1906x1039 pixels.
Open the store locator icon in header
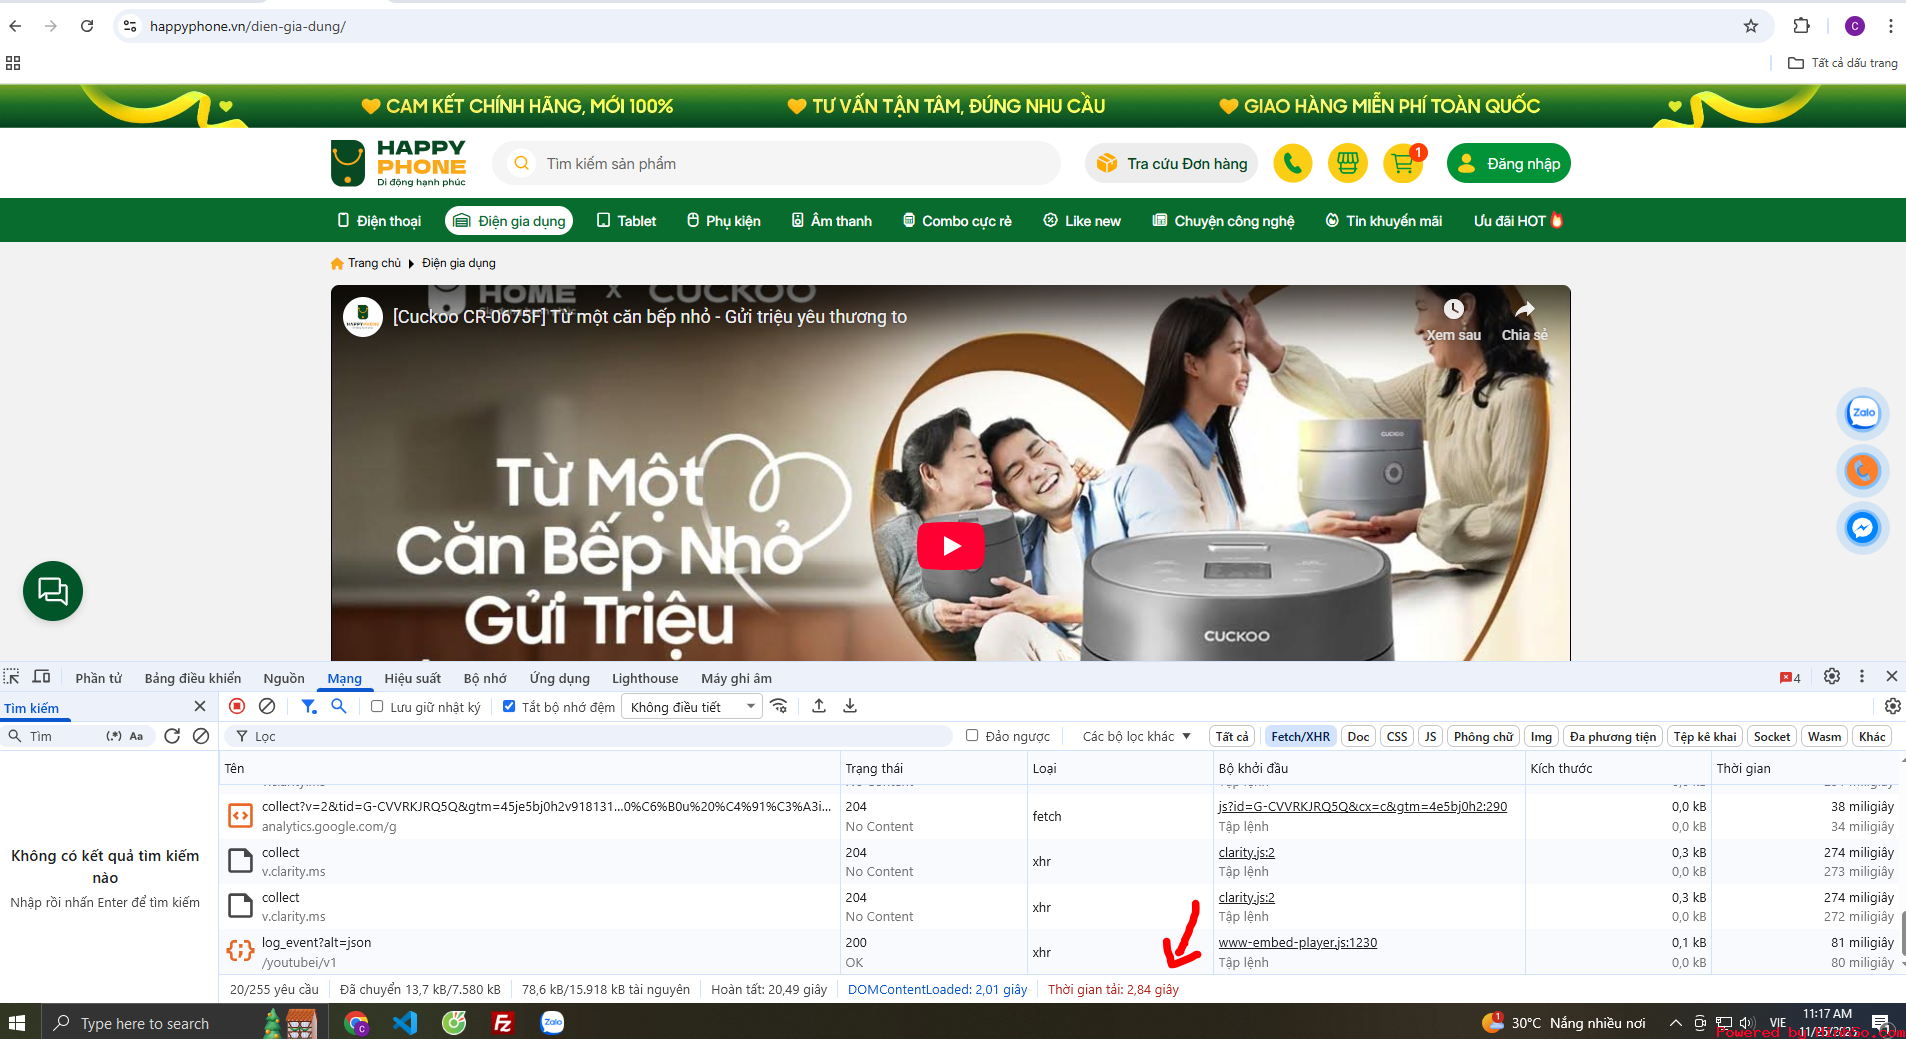pyautogui.click(x=1347, y=163)
